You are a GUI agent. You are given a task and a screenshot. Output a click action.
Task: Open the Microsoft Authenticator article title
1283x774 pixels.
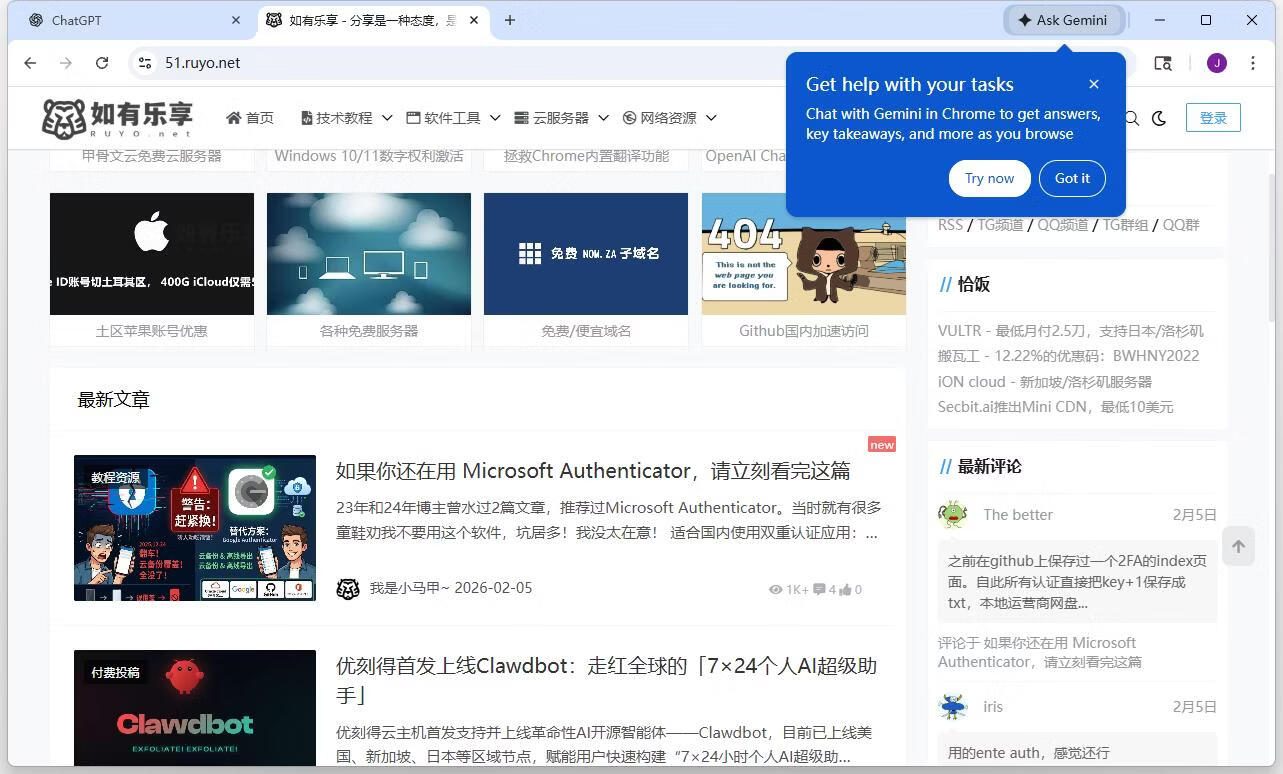(592, 471)
